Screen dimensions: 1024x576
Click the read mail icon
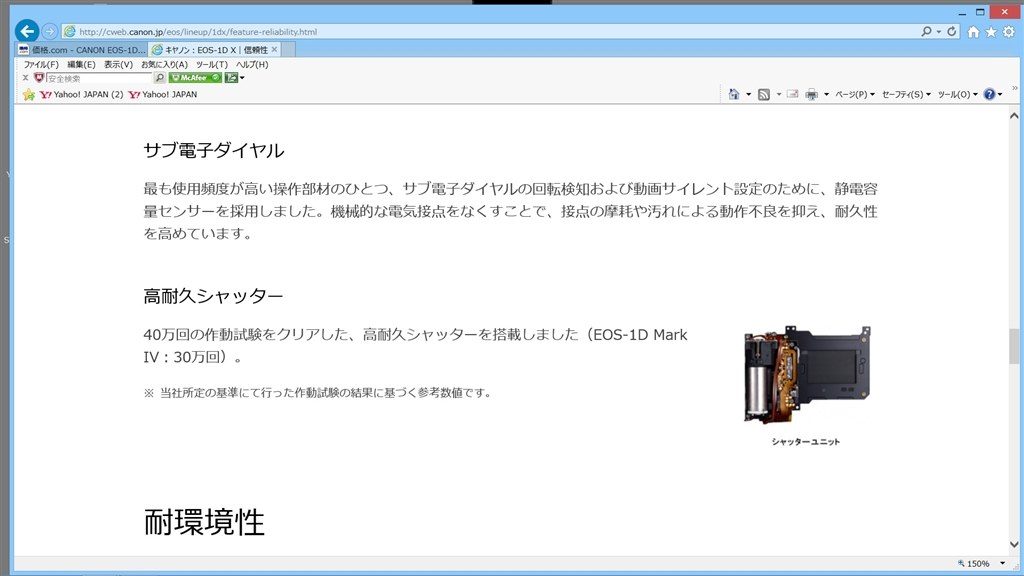794,93
